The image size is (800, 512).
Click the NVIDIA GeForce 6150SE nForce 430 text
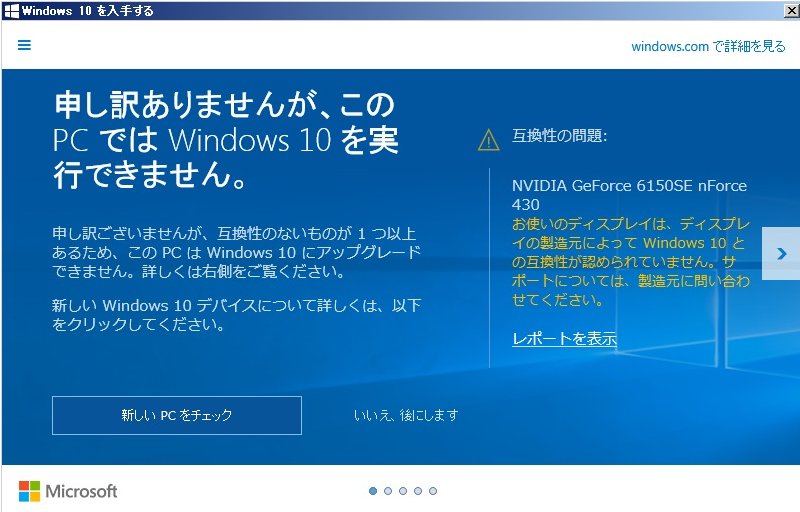click(x=629, y=195)
